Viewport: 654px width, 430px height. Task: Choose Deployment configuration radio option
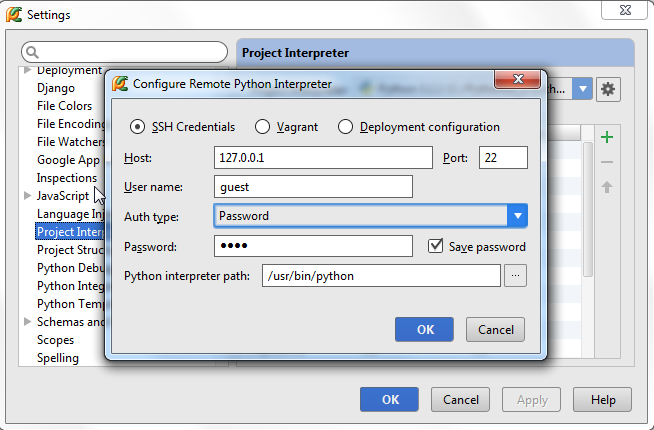click(x=345, y=127)
